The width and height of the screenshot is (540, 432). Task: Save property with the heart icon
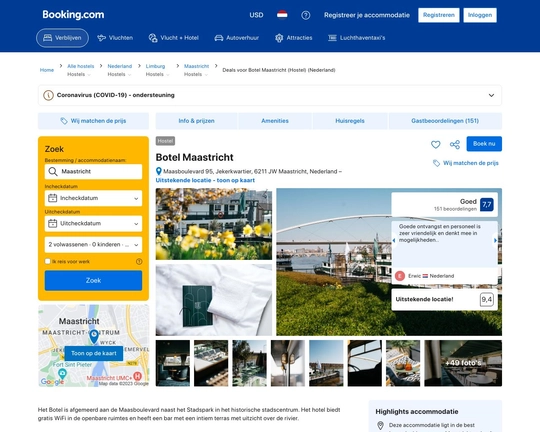(436, 144)
